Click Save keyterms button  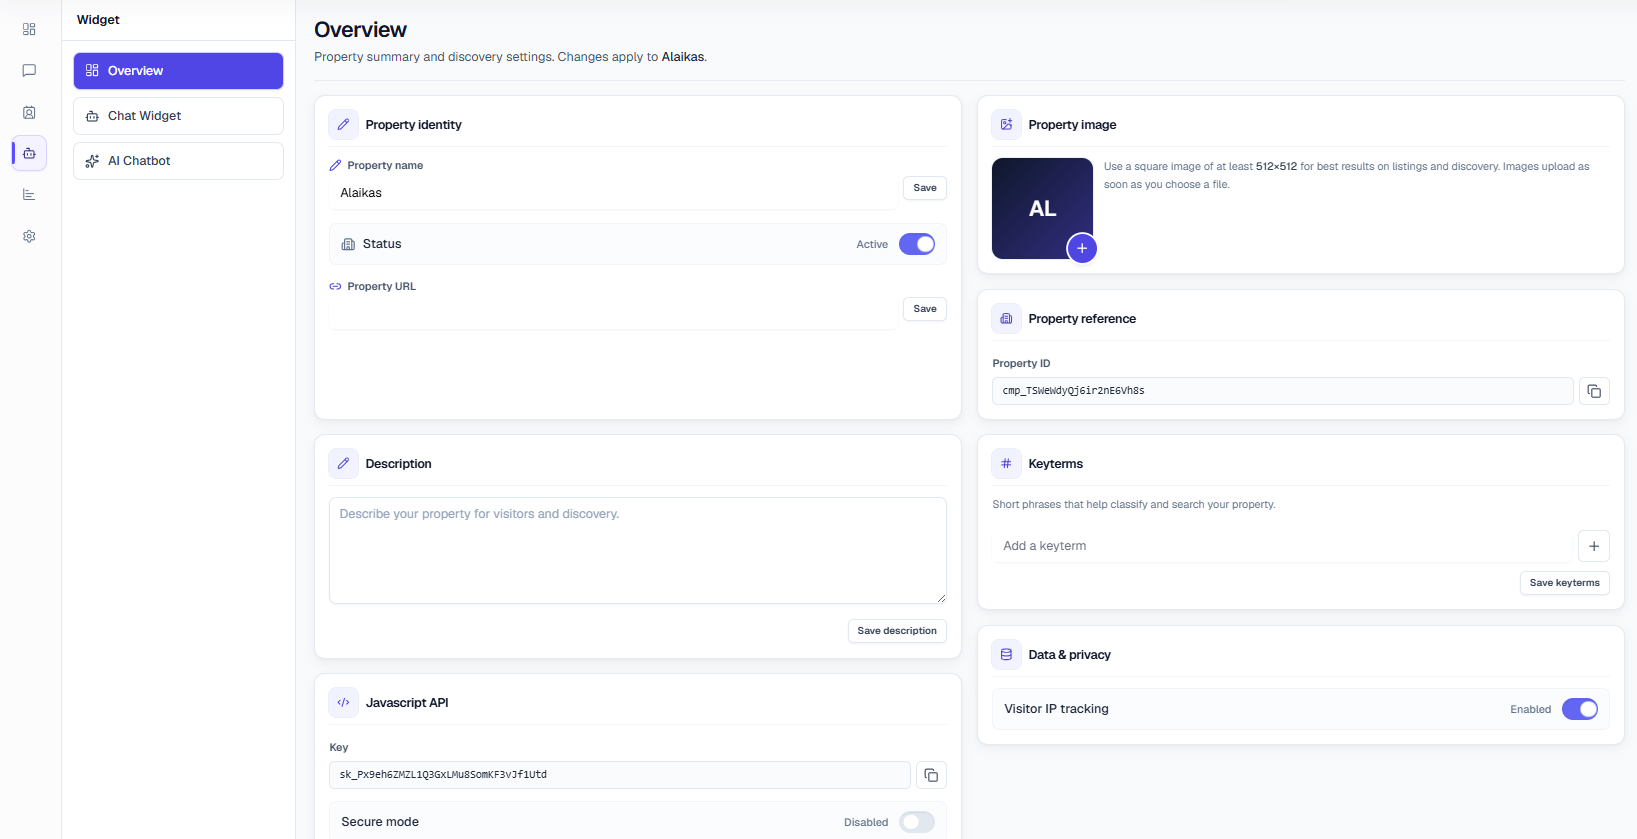pos(1565,583)
